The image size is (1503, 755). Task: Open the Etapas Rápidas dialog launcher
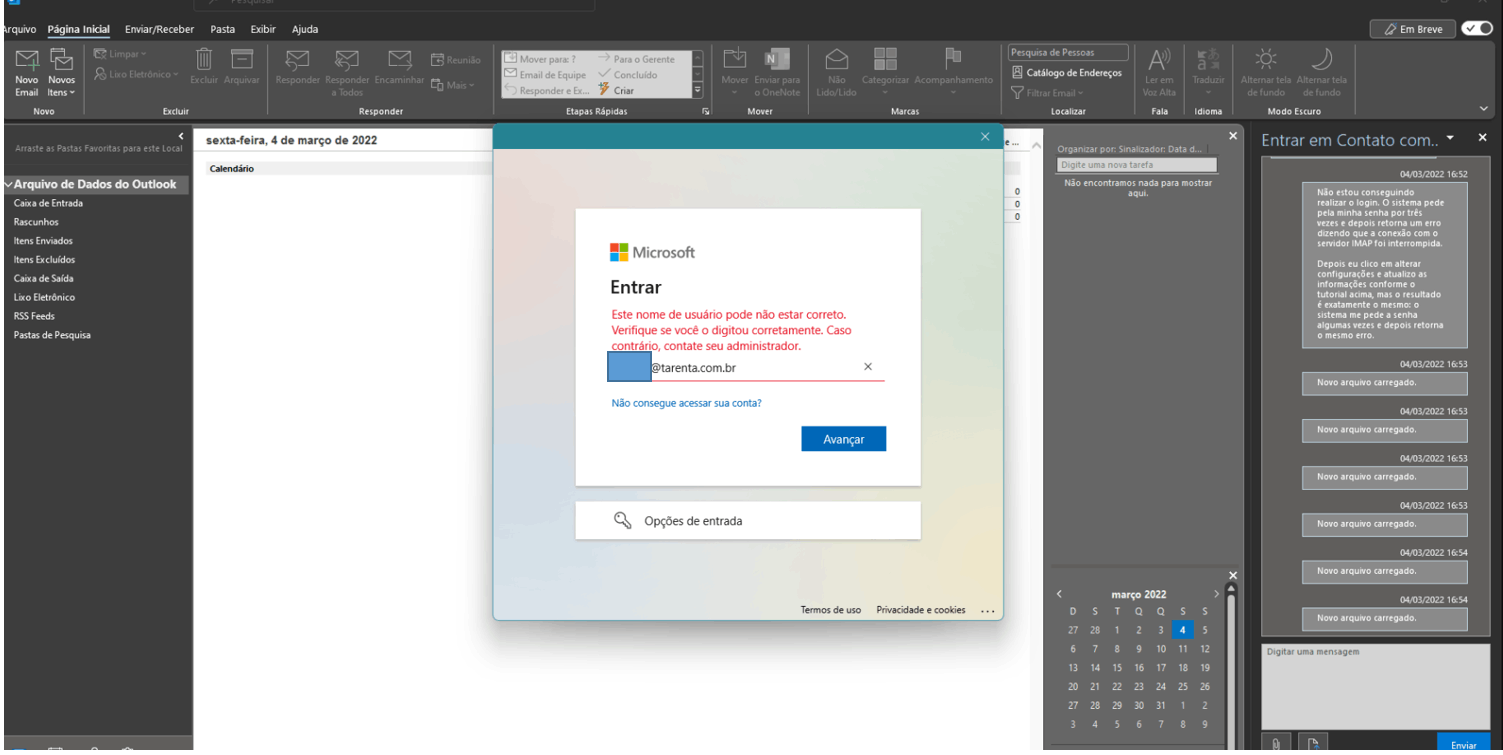(705, 112)
